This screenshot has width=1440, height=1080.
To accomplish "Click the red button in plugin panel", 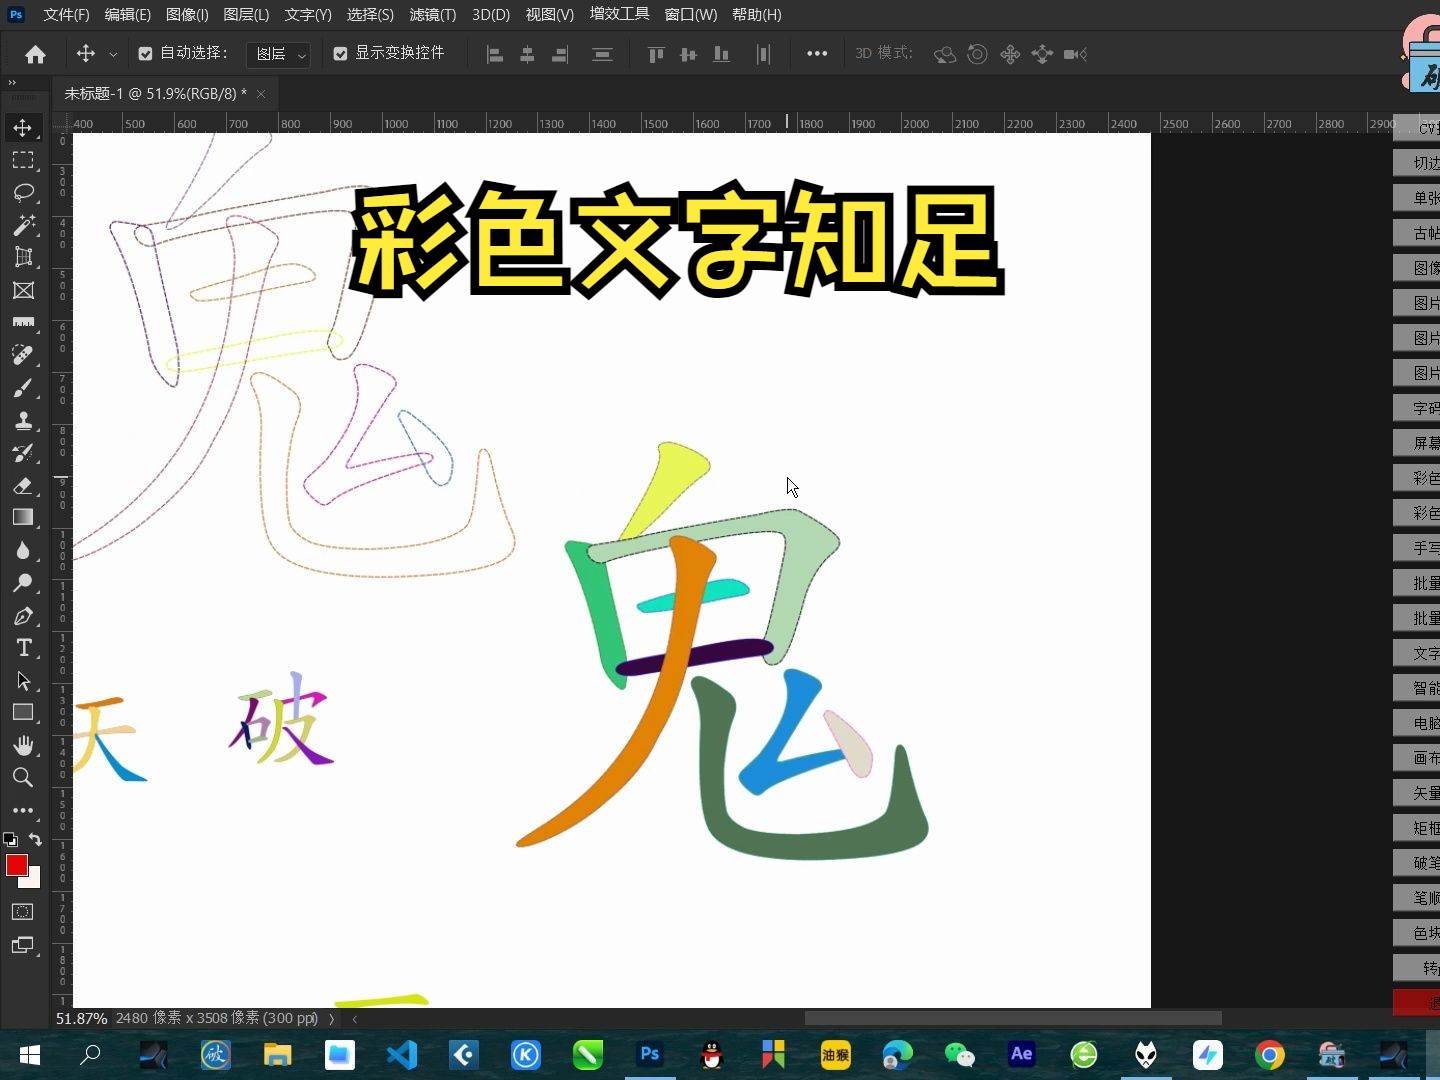I will click(1418, 1002).
